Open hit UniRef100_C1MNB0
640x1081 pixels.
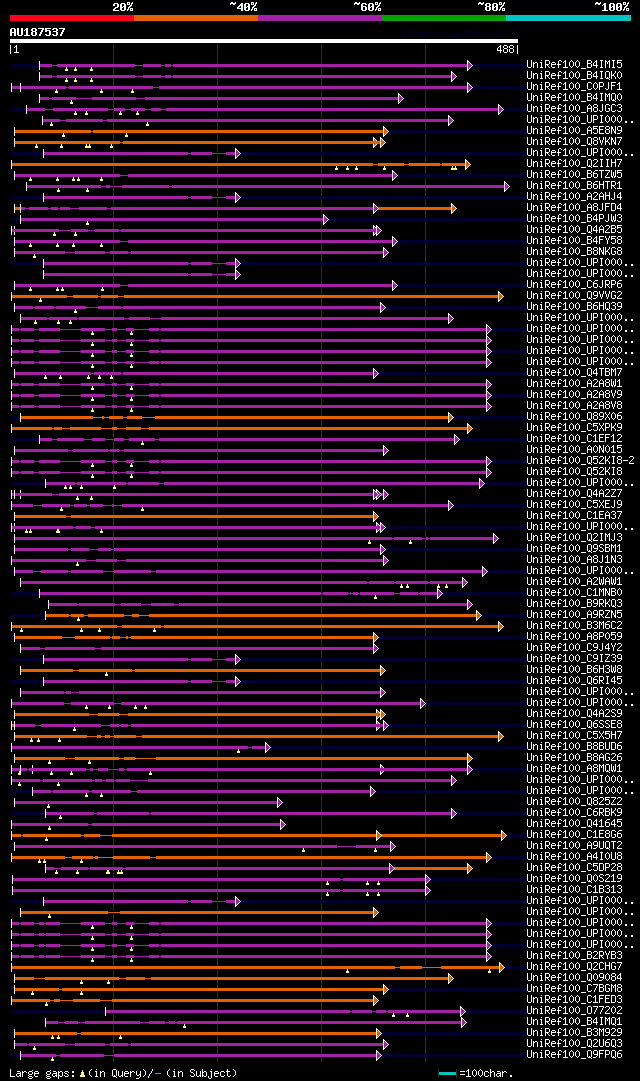[x=574, y=593]
